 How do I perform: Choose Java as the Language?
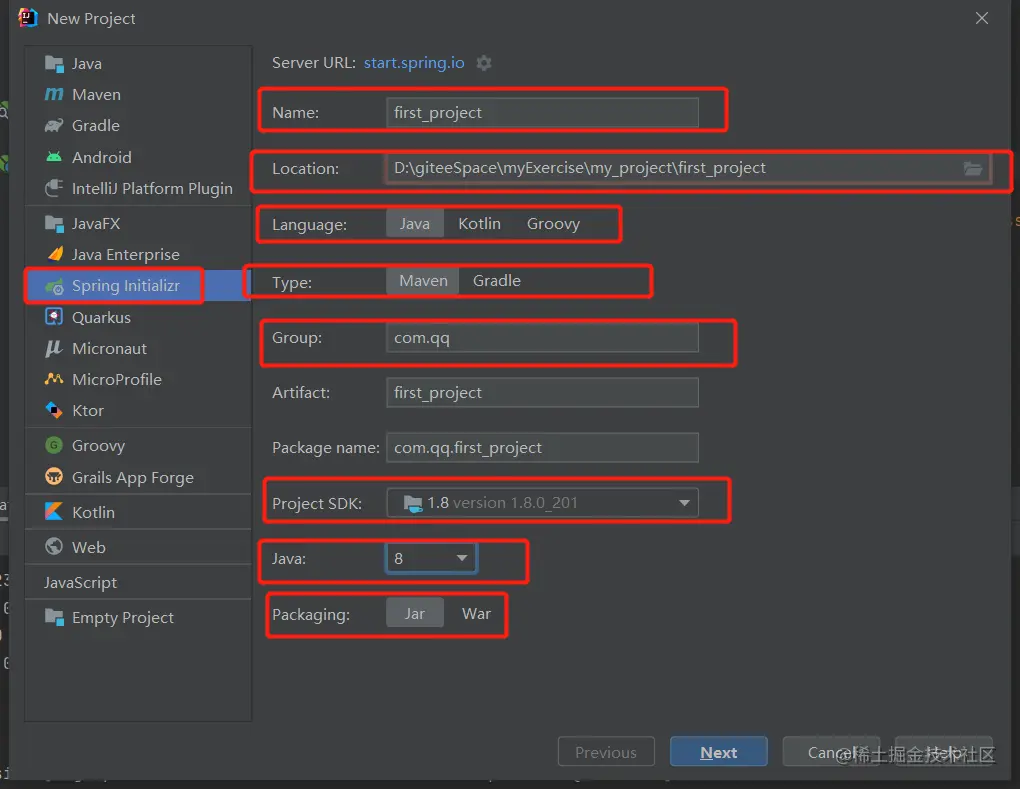414,224
